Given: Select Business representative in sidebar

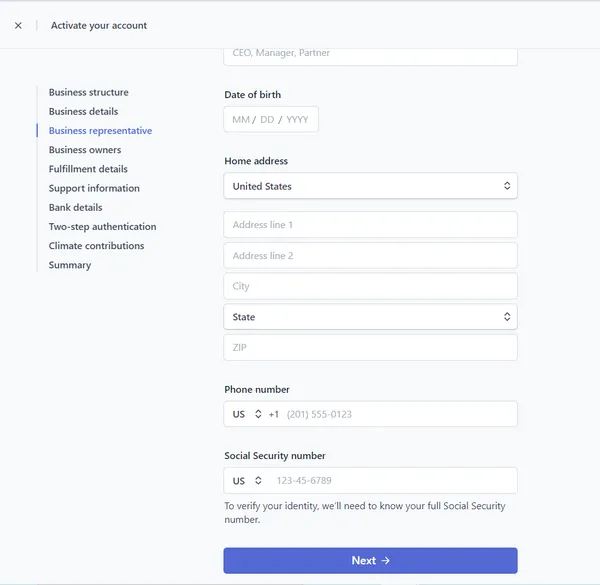Looking at the screenshot, I should coord(100,130).
